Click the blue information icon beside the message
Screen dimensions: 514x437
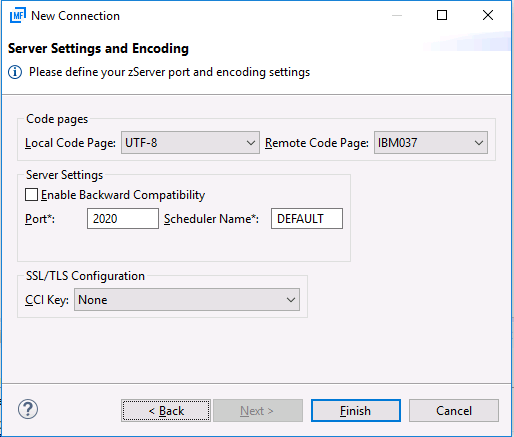point(15,72)
